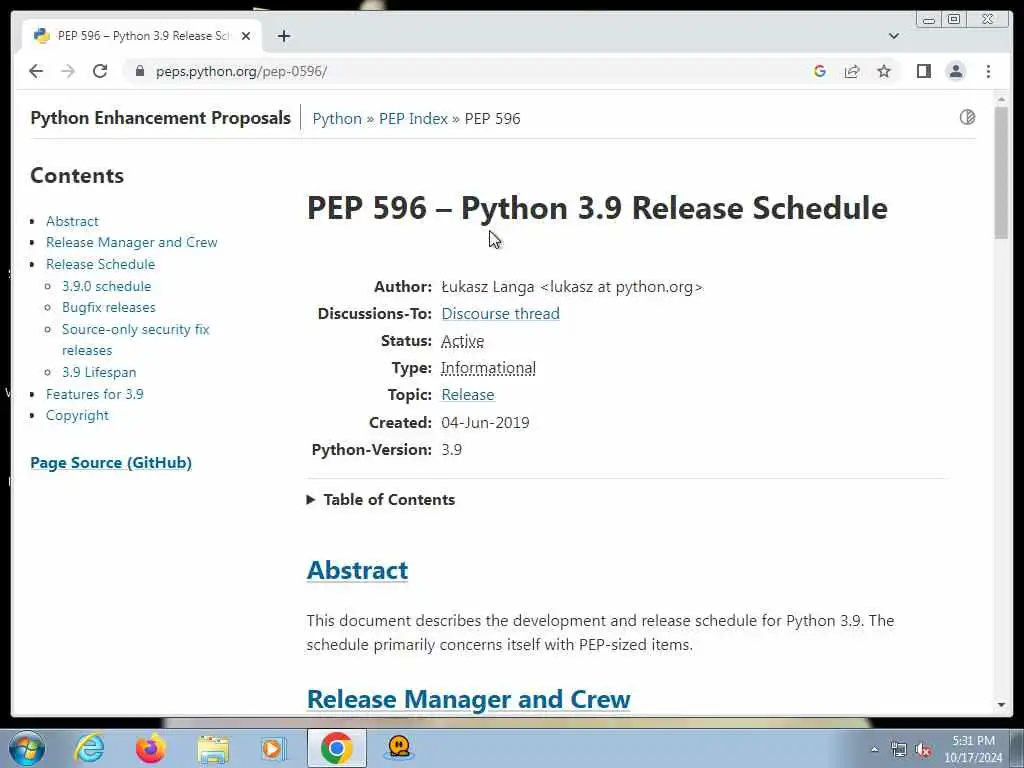Bookmark this page with the star
The height and width of the screenshot is (768, 1024).
click(x=884, y=71)
